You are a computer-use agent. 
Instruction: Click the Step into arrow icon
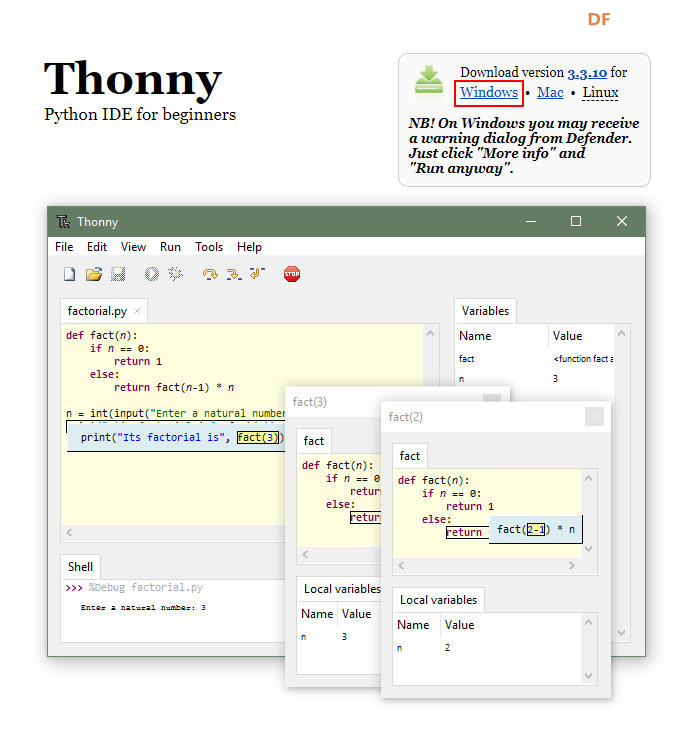tap(234, 274)
